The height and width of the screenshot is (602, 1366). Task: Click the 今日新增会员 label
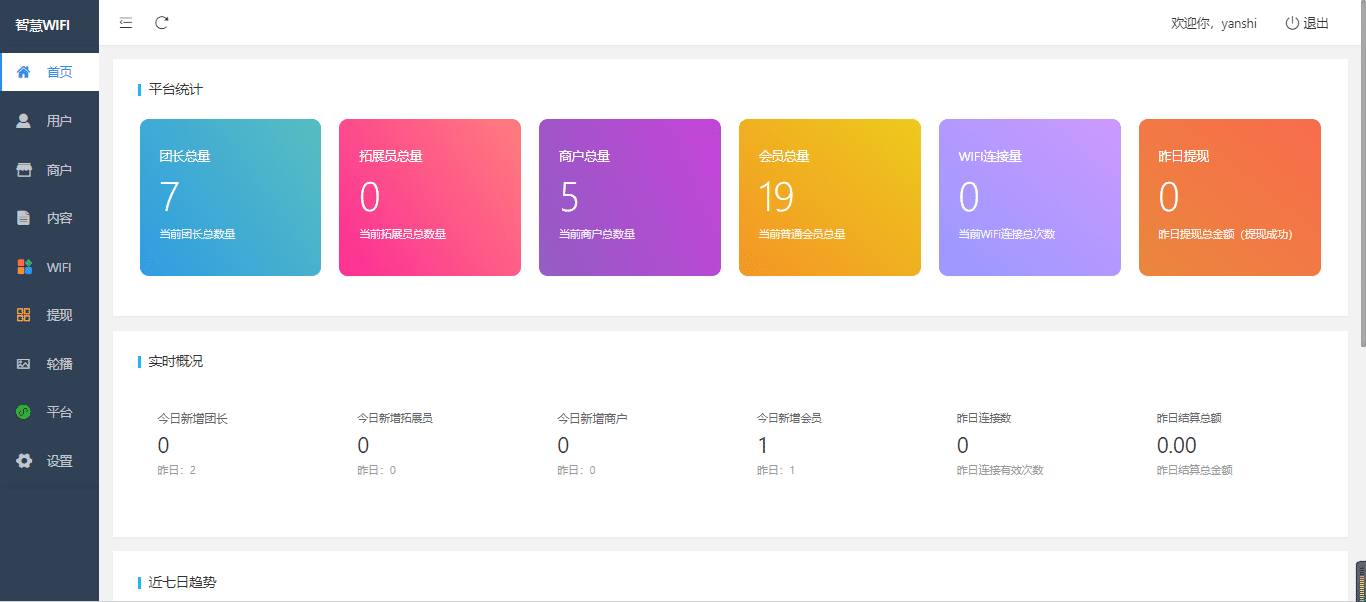[789, 418]
